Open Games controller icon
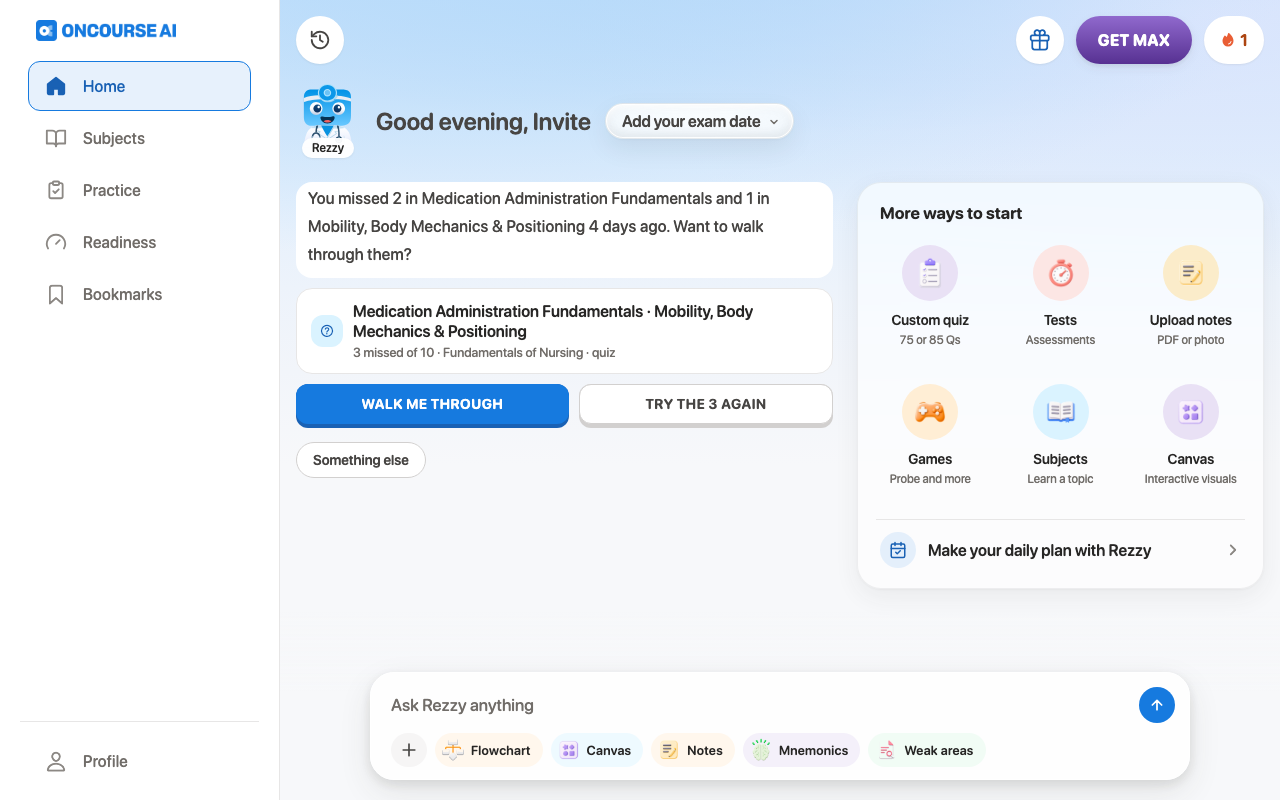Viewport: 1280px width, 800px height. 930,412
